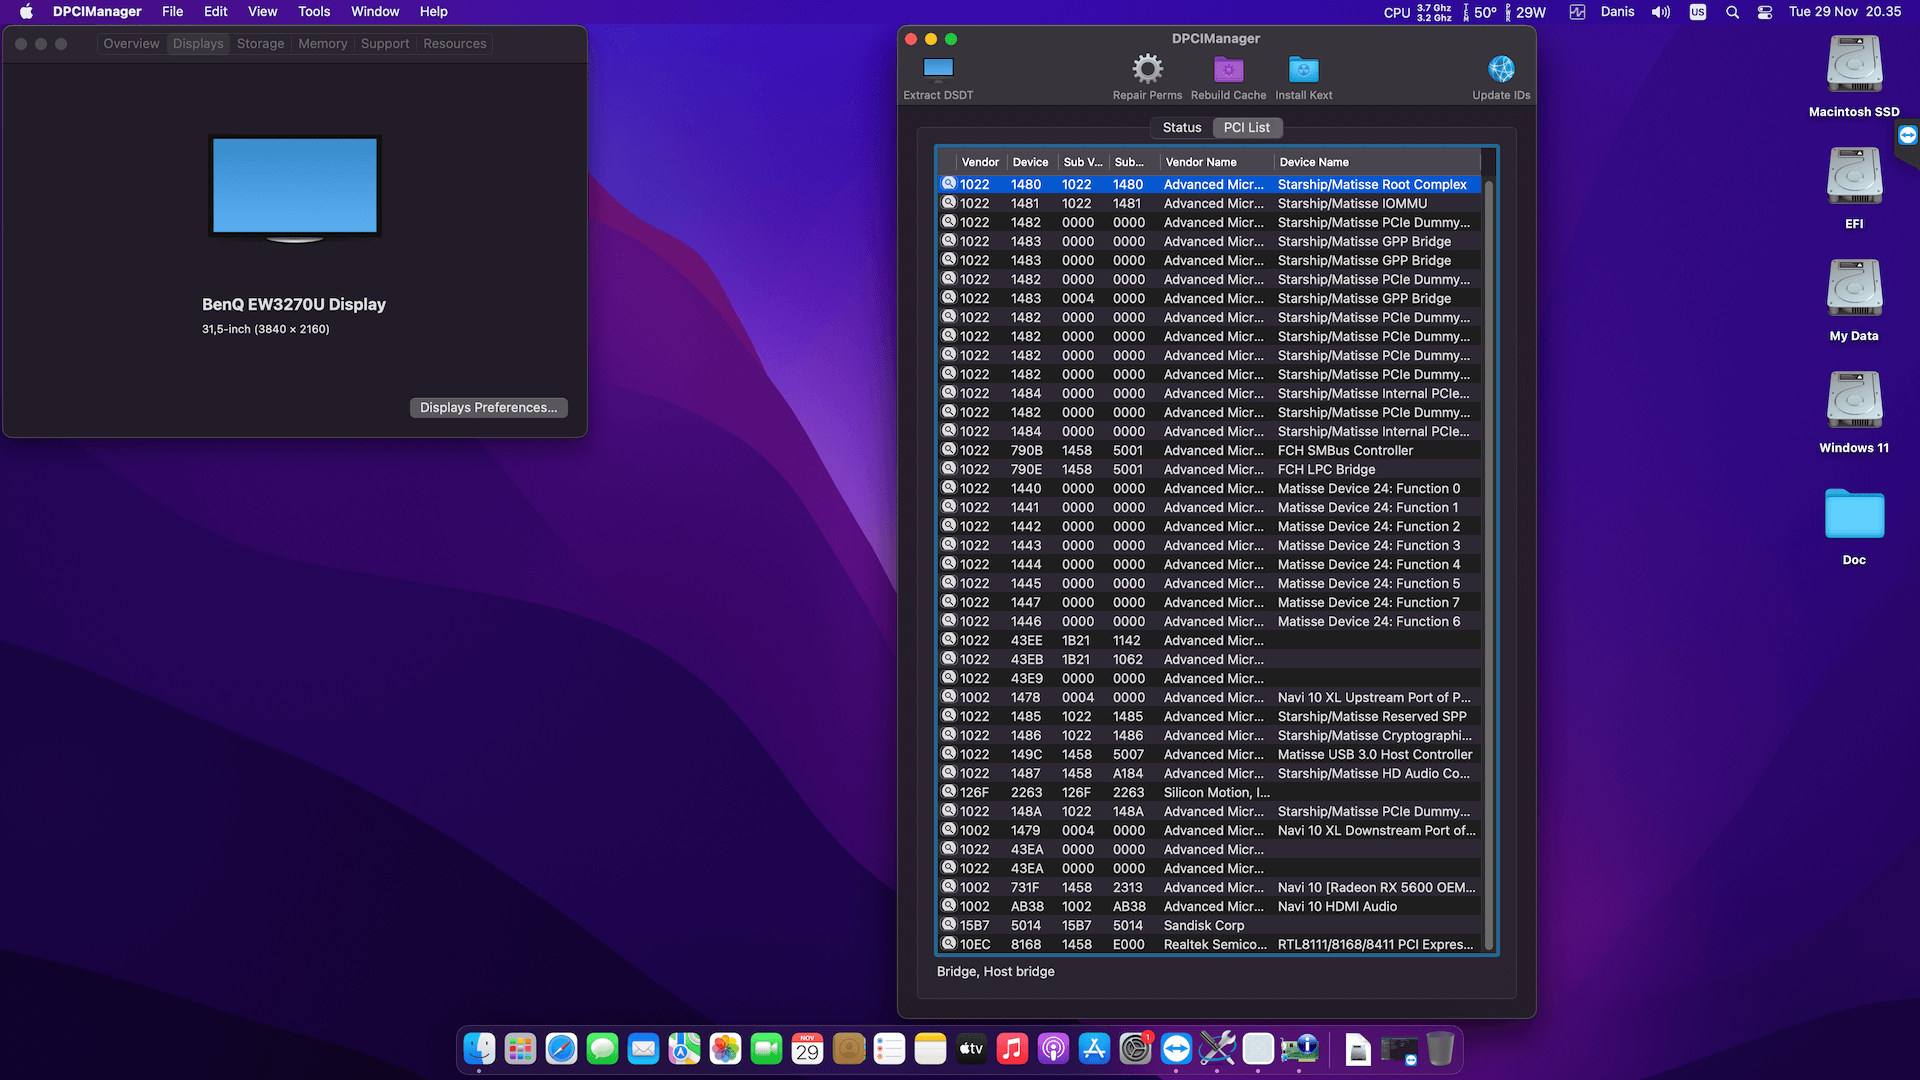
Task: Open Safari from the dock
Action: (x=561, y=1049)
